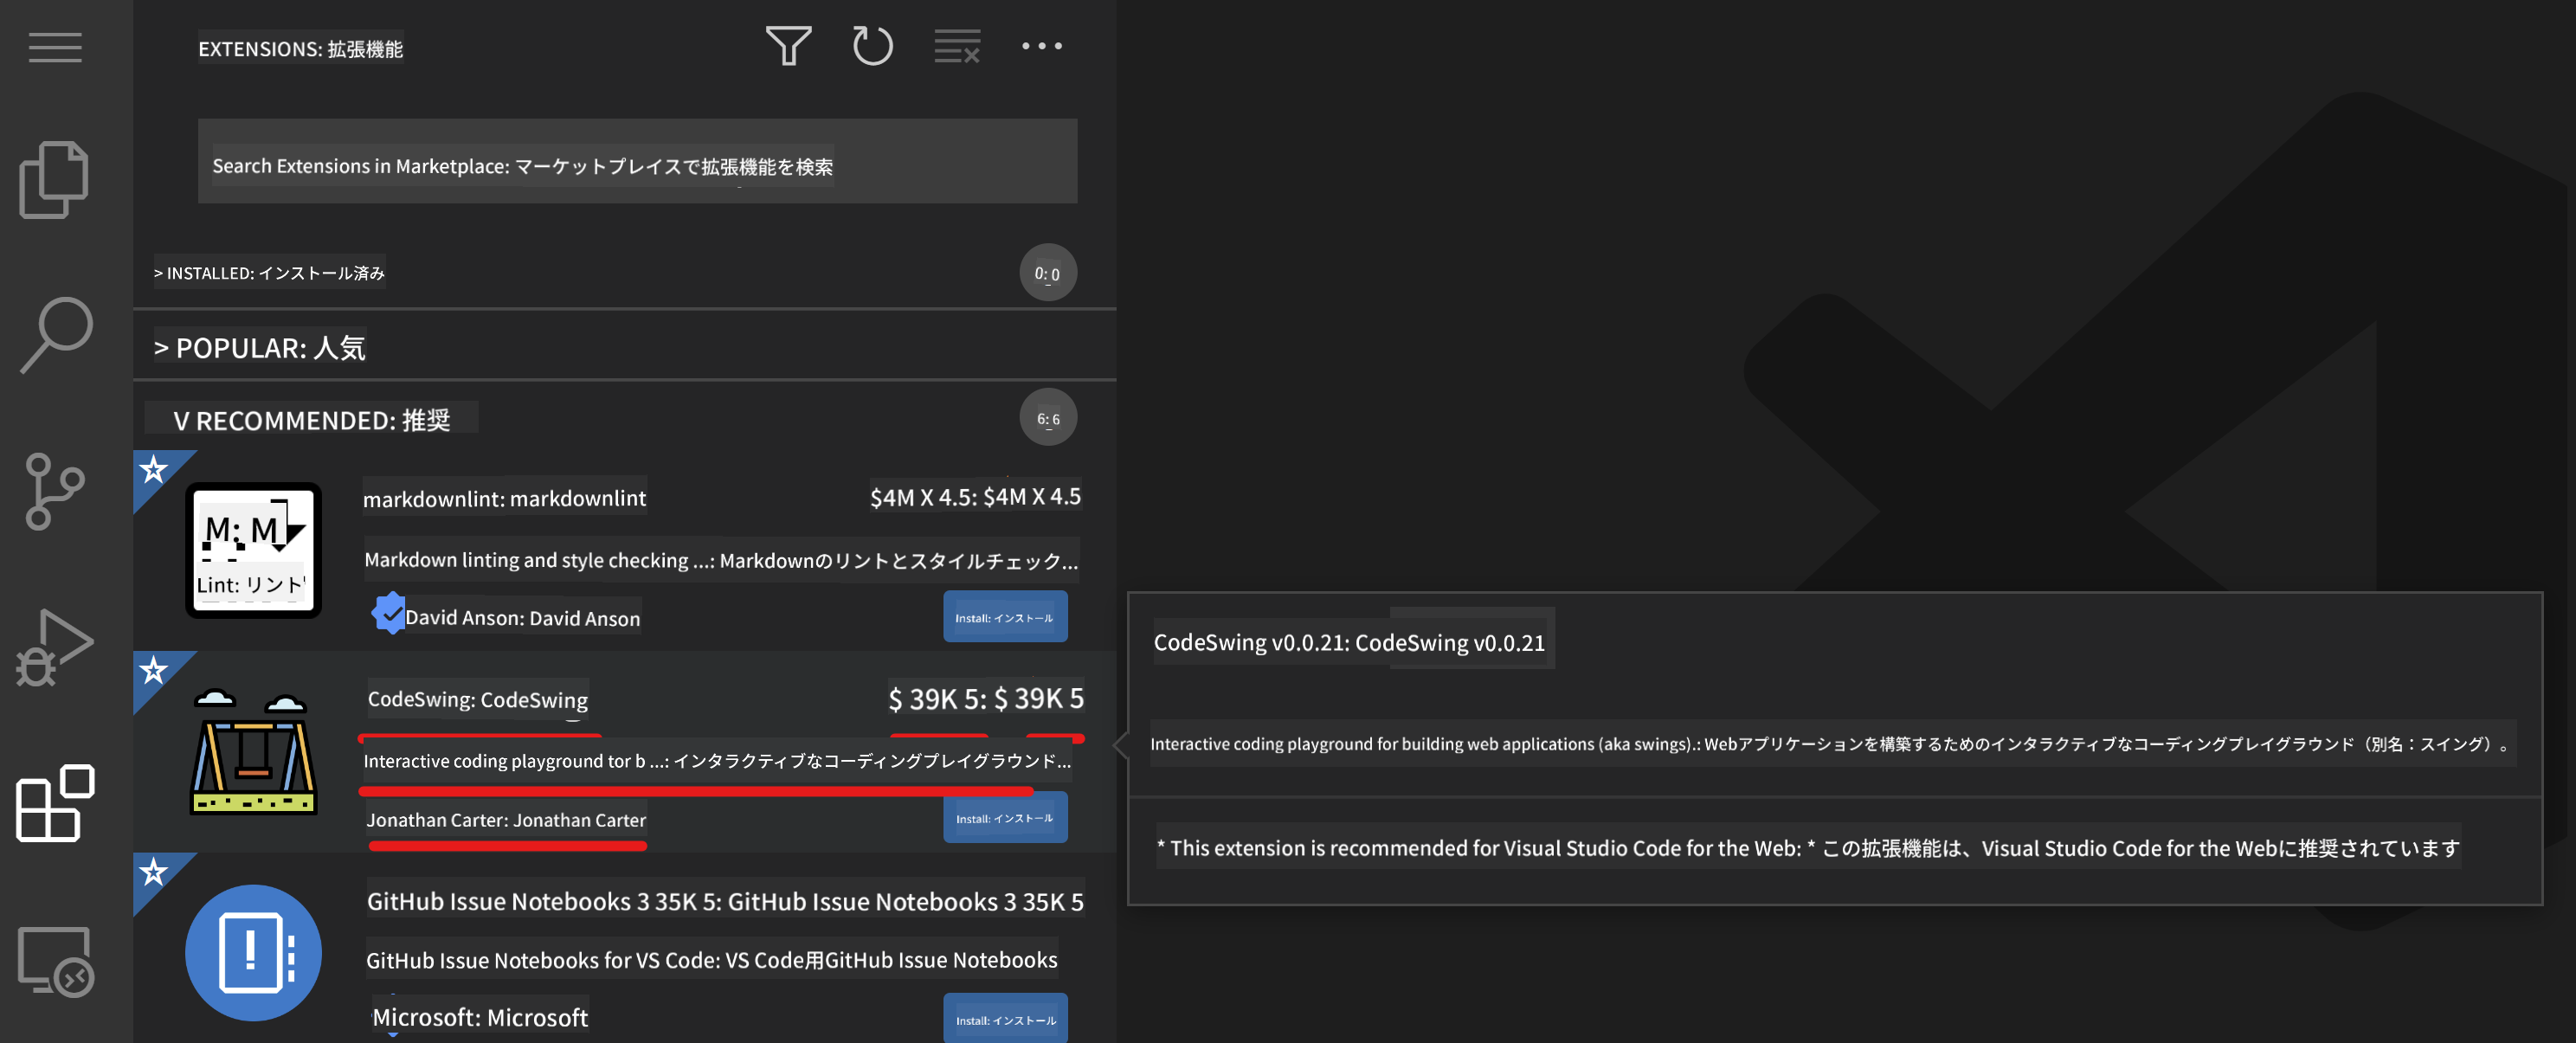Image resolution: width=2576 pixels, height=1043 pixels.
Task: Collapse the RECOMMENDED section
Action: point(312,420)
